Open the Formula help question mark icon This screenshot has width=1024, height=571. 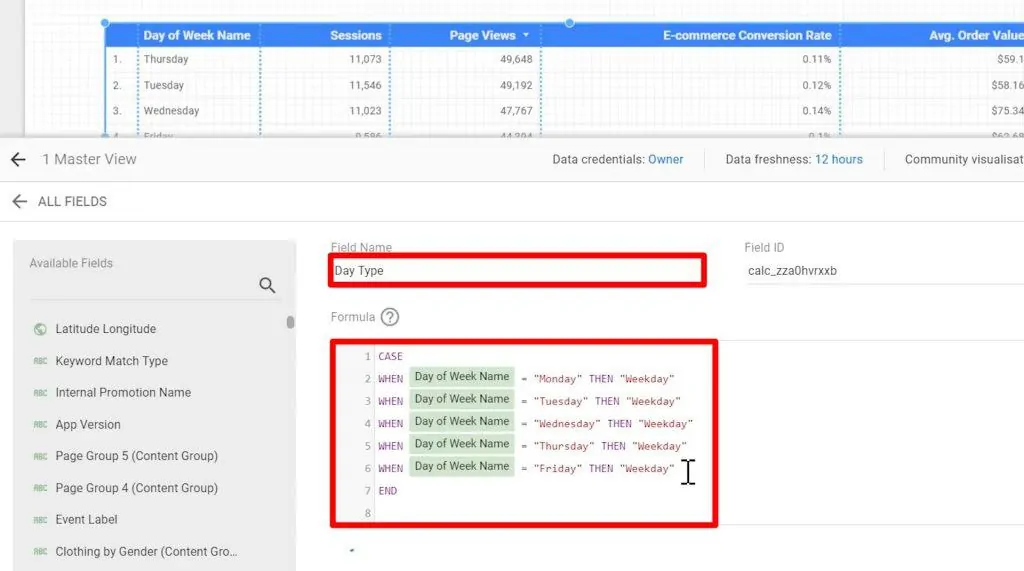point(390,317)
